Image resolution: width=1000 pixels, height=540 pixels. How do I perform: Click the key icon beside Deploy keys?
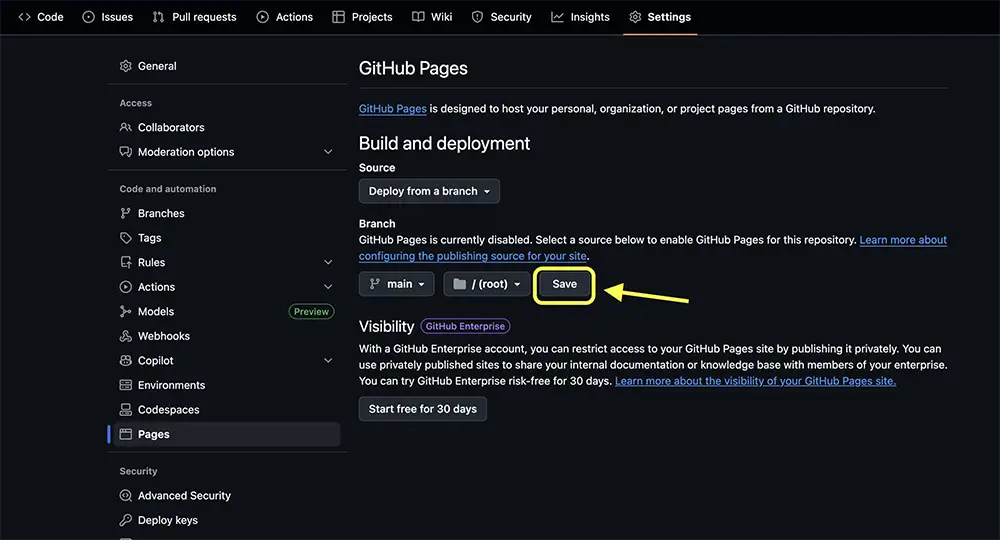point(126,520)
